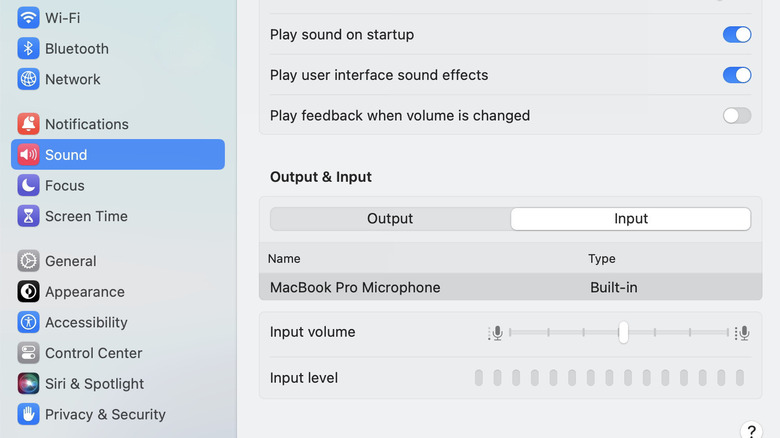This screenshot has height=438, width=780.
Task: Open the Bluetooth settings icon
Action: (28, 48)
